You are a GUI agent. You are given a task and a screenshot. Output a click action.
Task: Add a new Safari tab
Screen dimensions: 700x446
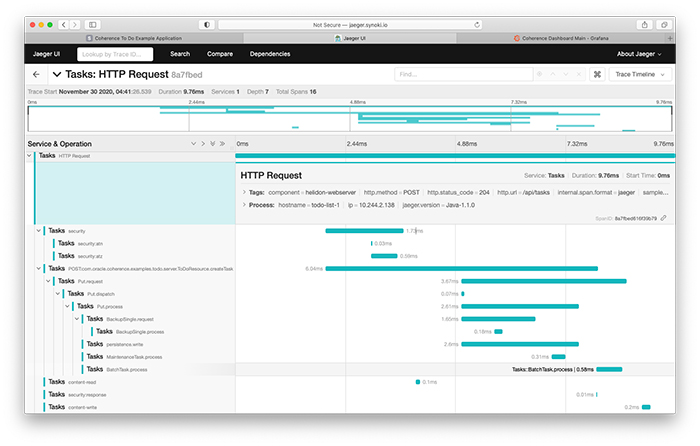coord(670,38)
